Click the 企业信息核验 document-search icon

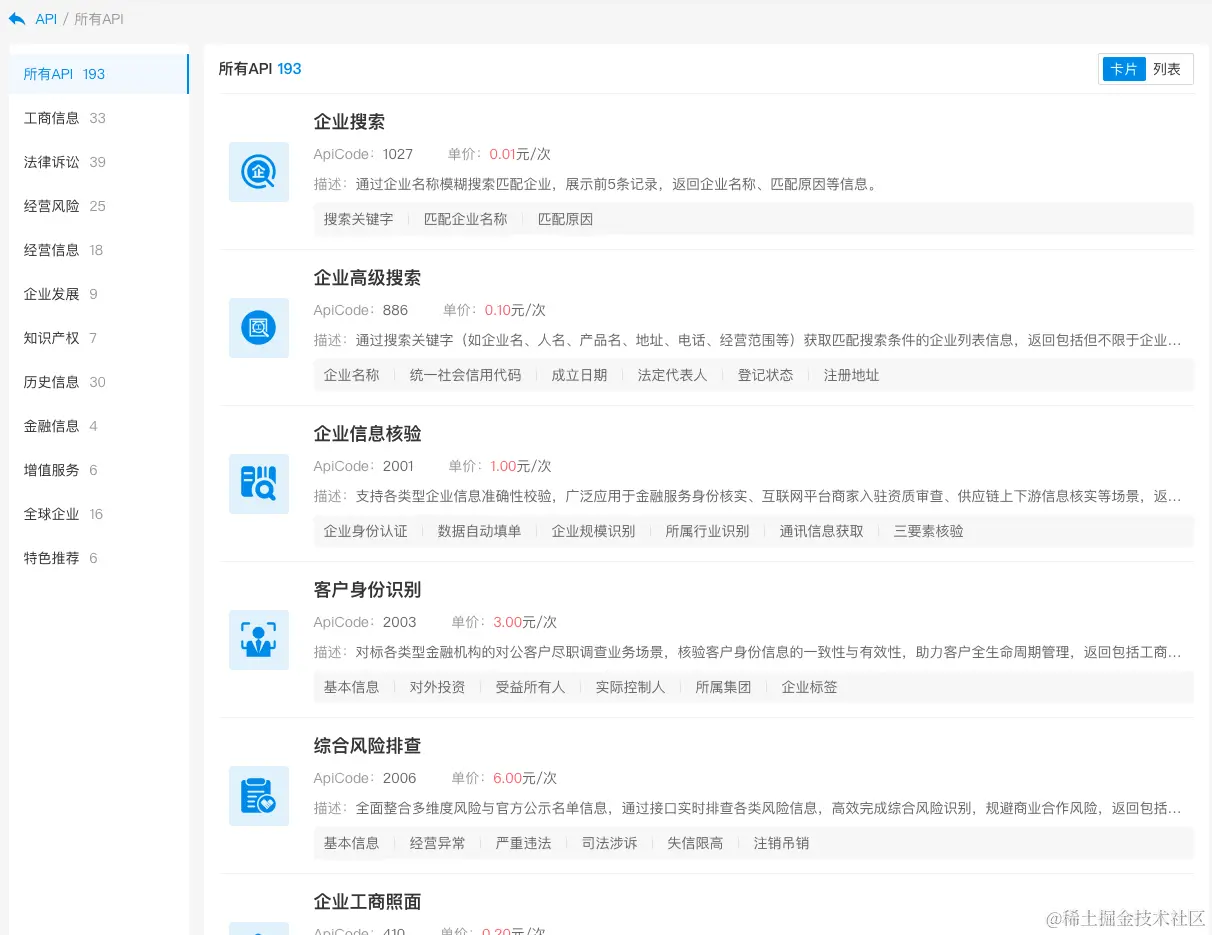click(x=259, y=484)
